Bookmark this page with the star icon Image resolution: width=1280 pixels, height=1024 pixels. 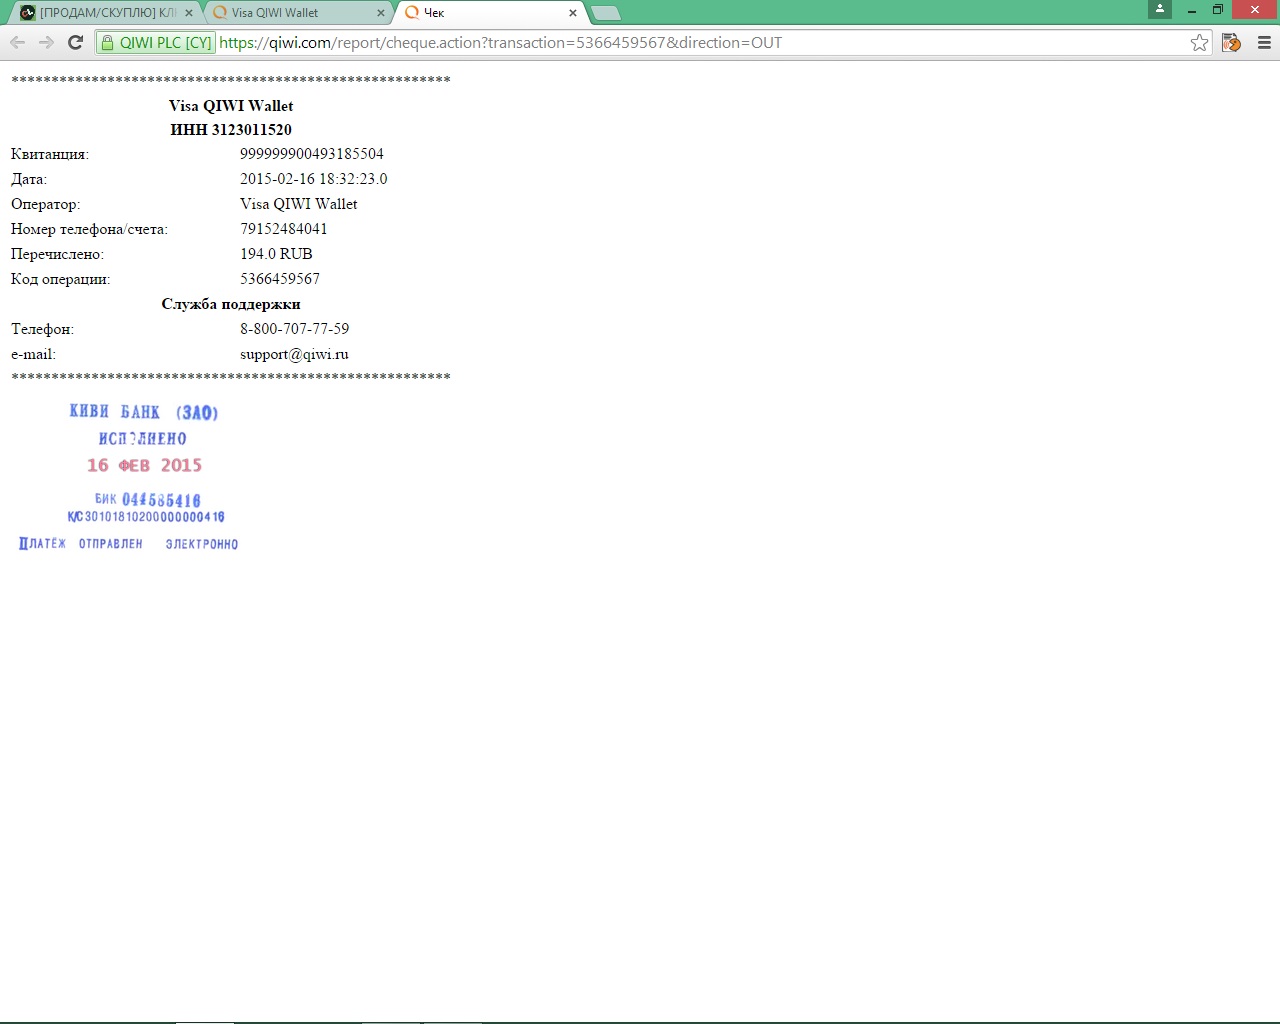pyautogui.click(x=1199, y=42)
